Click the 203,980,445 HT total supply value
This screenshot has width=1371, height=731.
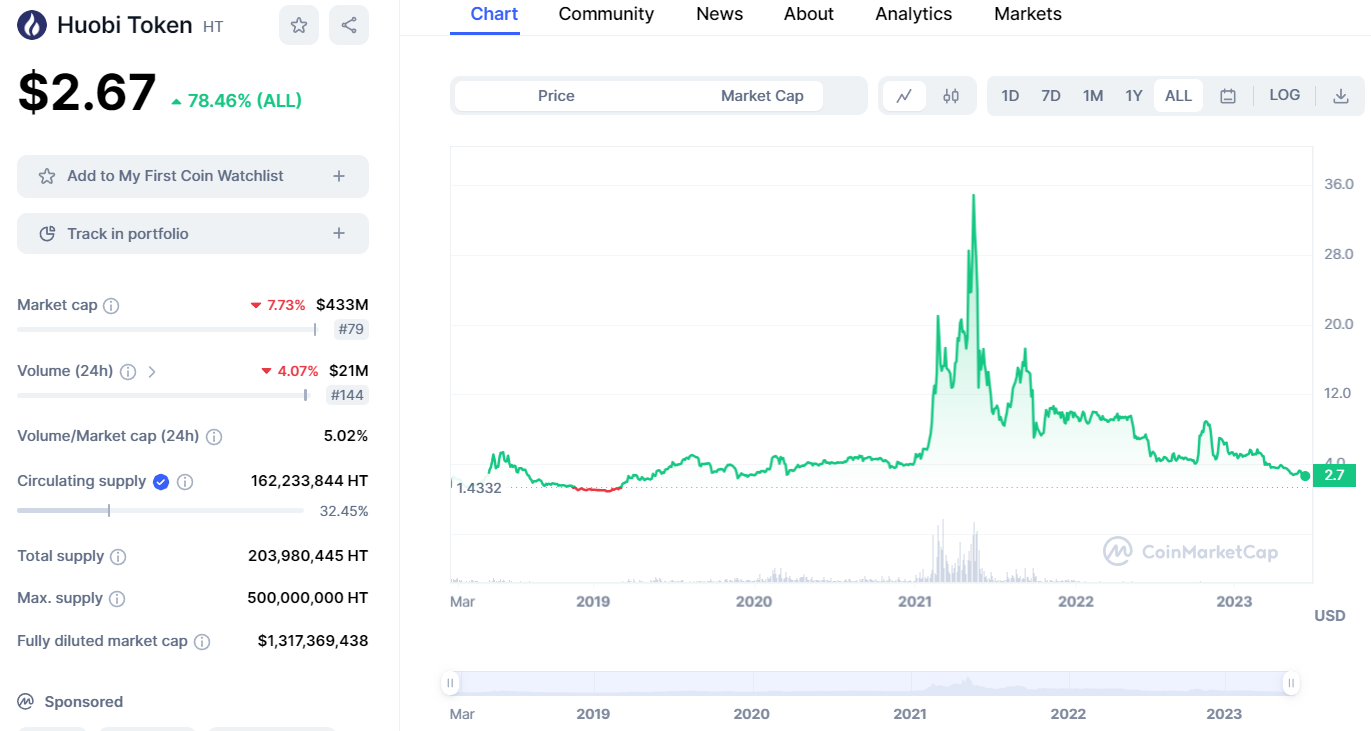pos(308,556)
